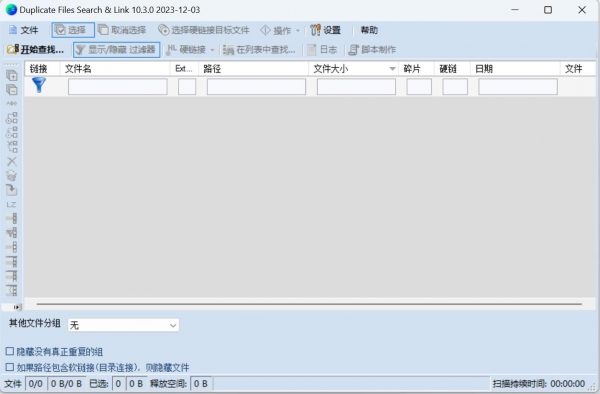Click the 选择 toolbar button
The image size is (600, 394).
click(x=73, y=30)
